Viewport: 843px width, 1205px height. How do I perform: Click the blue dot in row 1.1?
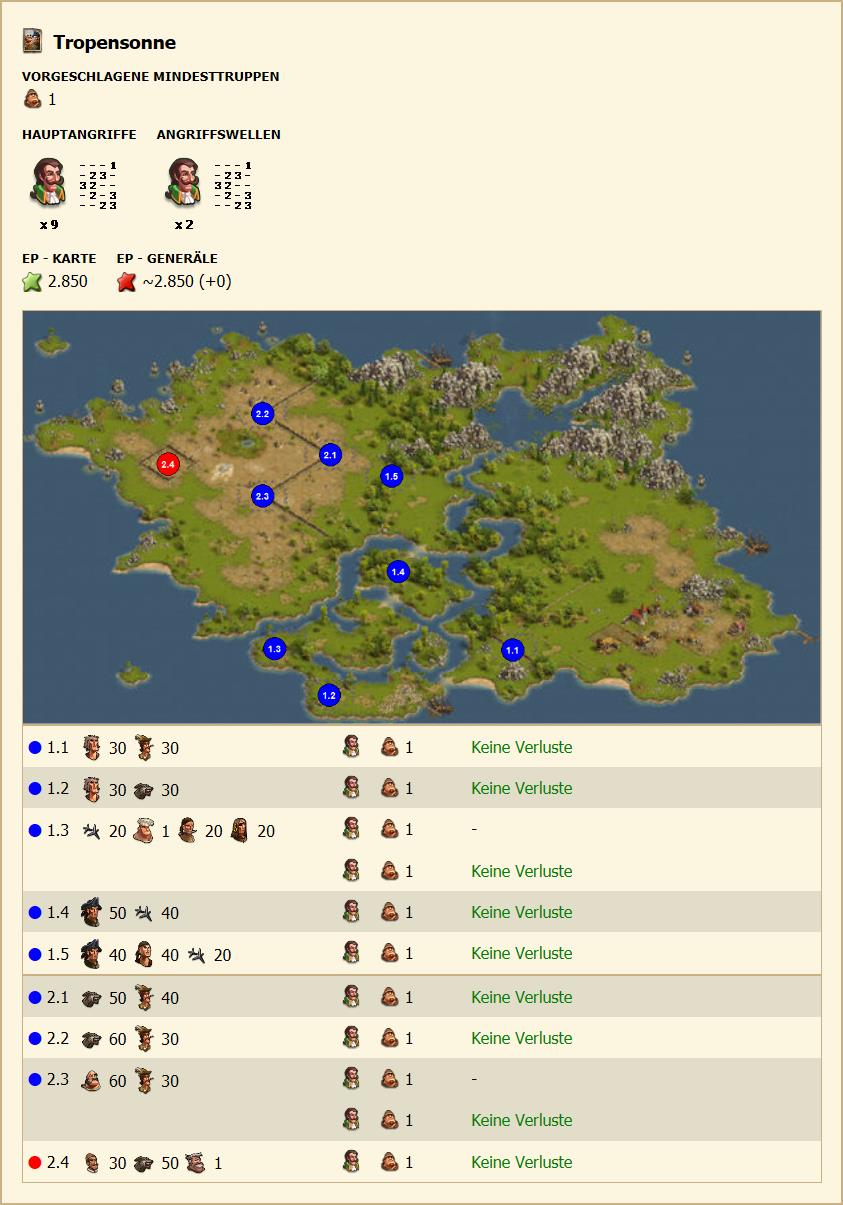(x=35, y=748)
